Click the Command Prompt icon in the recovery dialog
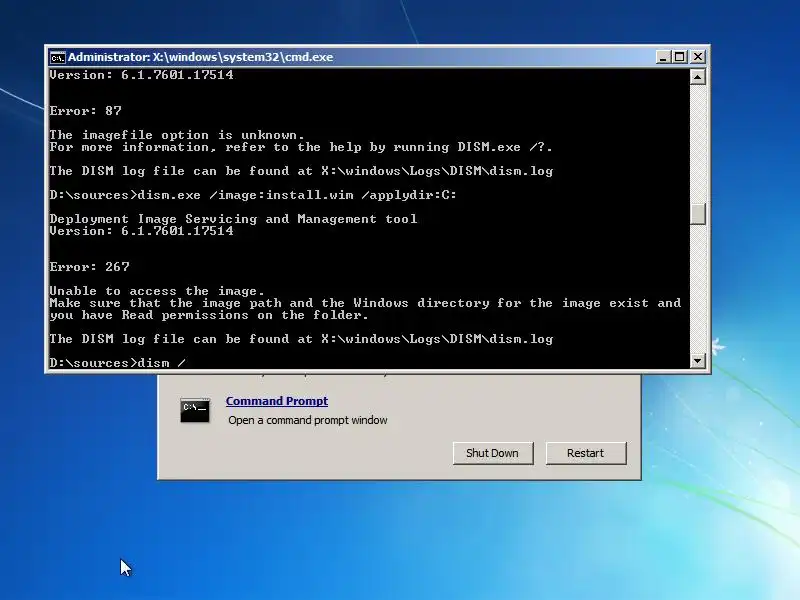This screenshot has height=600, width=800. tap(195, 411)
